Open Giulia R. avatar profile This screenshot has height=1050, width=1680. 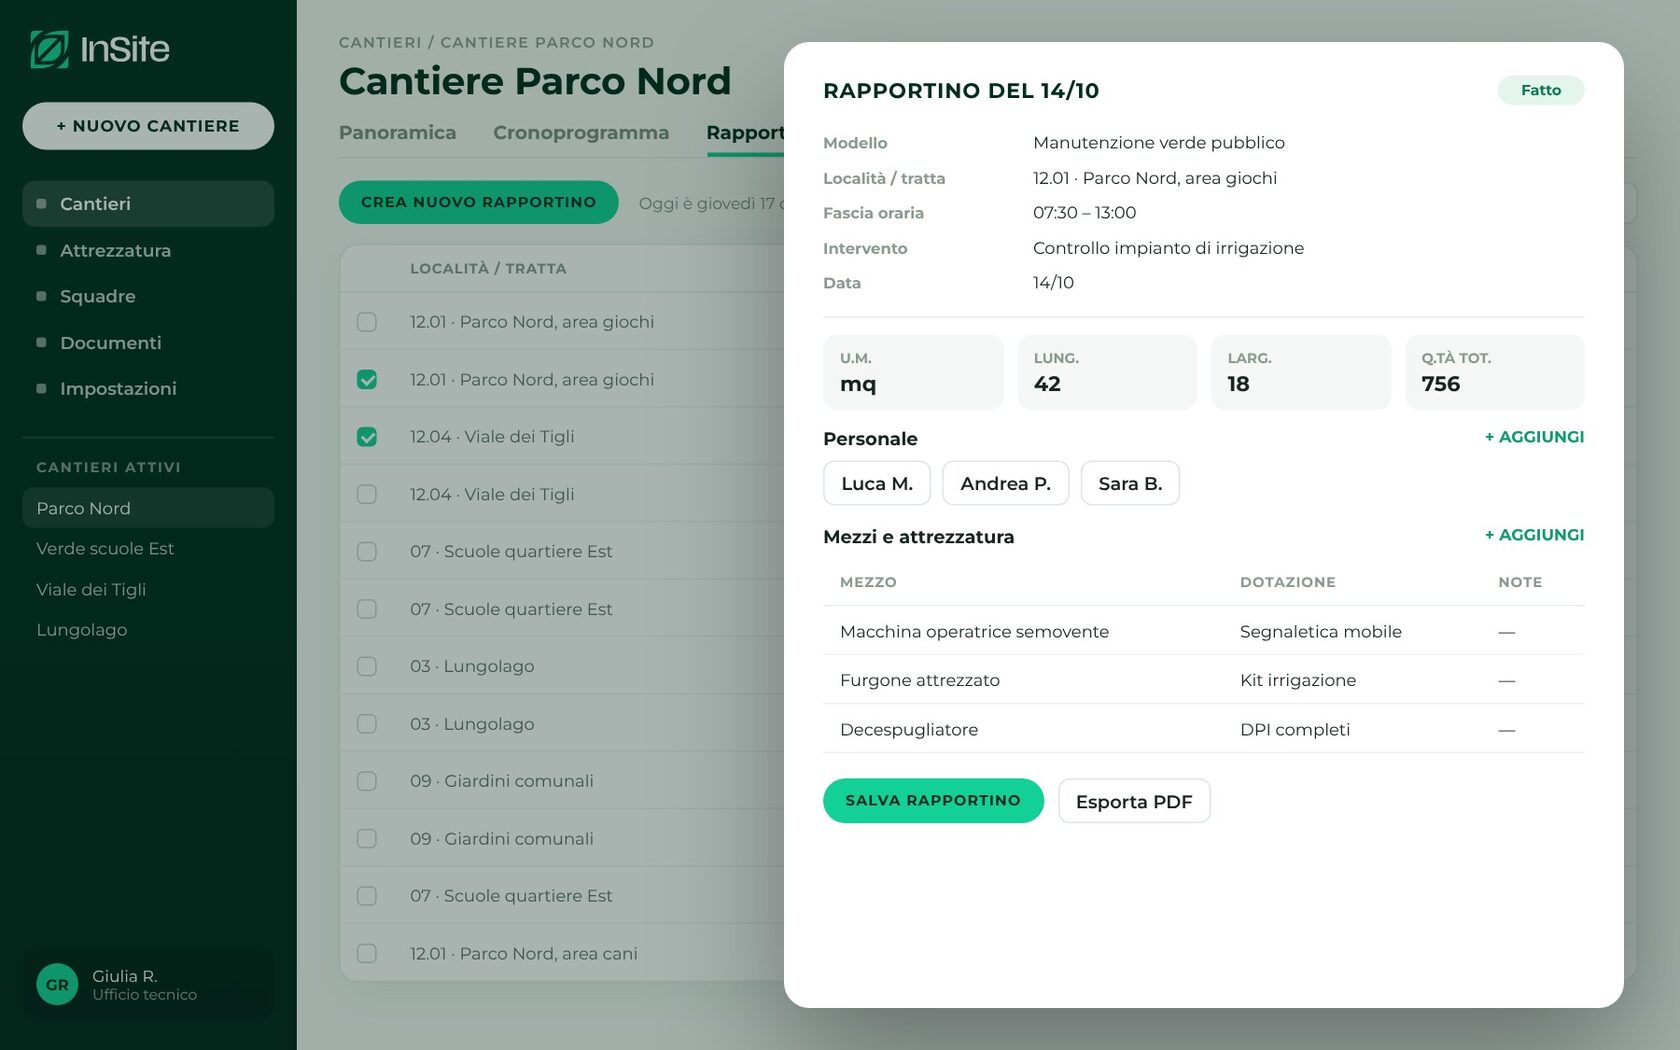click(57, 985)
